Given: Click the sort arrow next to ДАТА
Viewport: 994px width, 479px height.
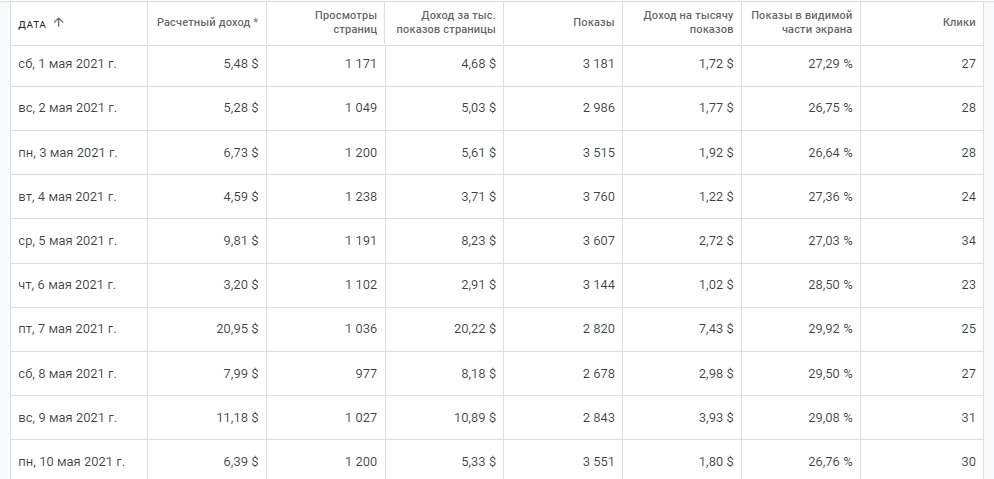Looking at the screenshot, I should pos(58,22).
